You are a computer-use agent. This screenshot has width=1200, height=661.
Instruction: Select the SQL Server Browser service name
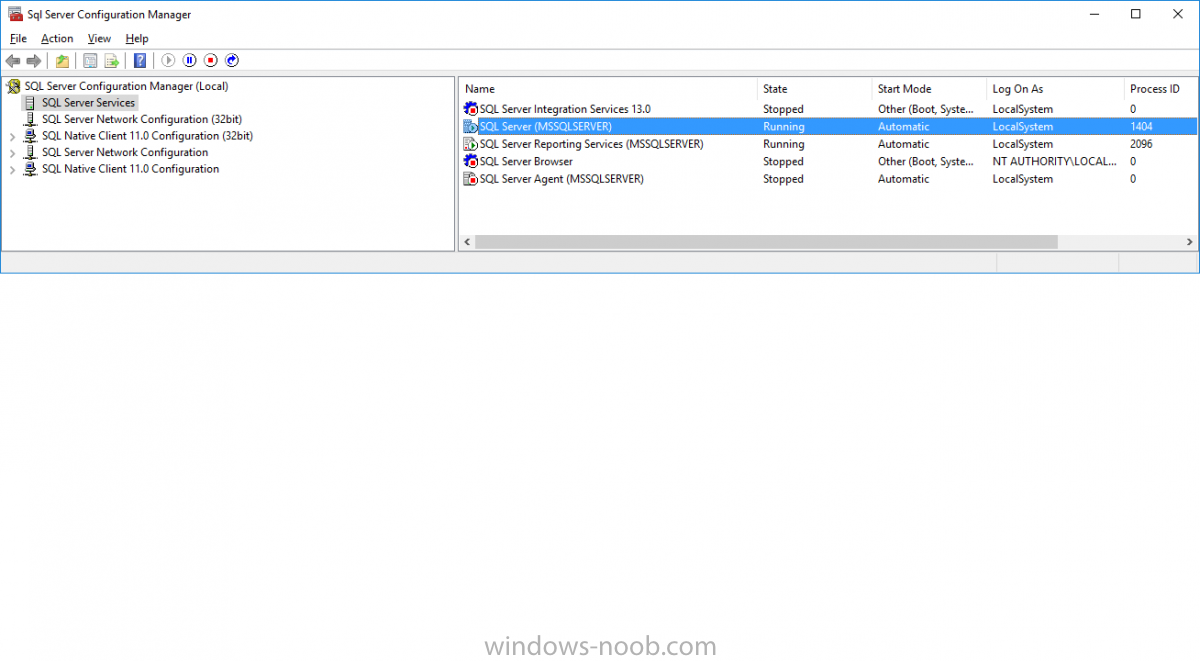[x=526, y=162]
